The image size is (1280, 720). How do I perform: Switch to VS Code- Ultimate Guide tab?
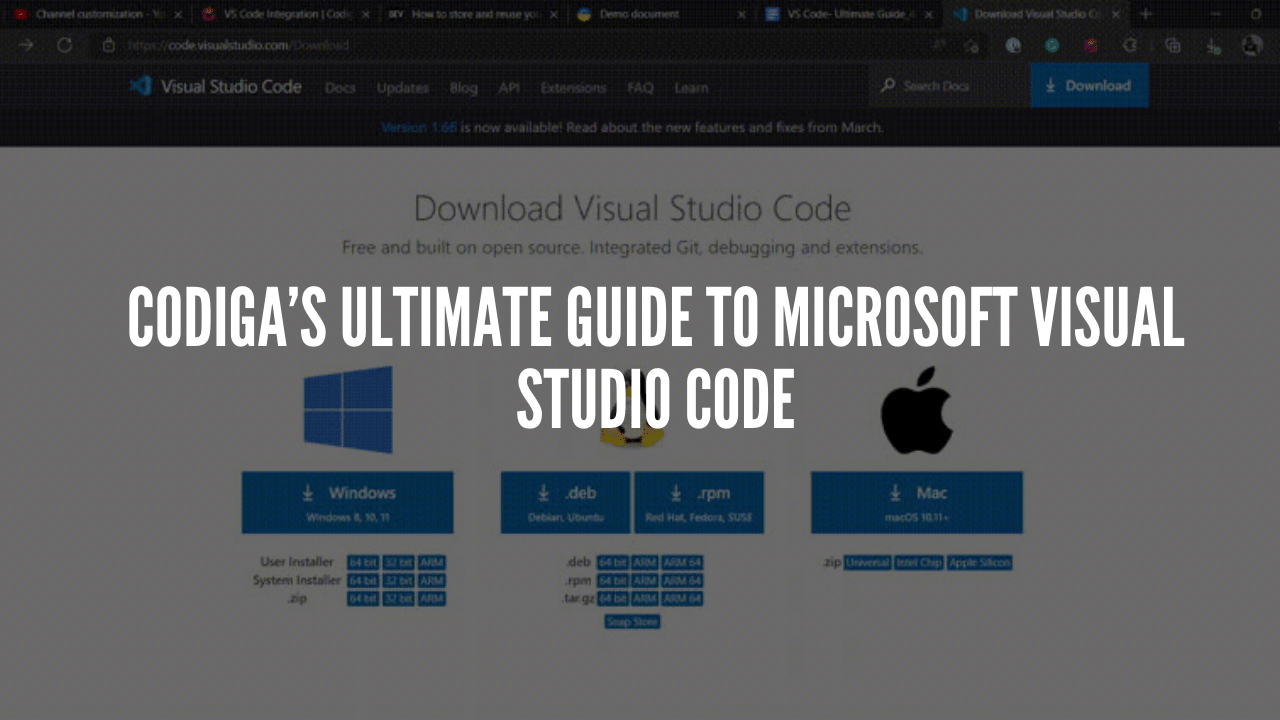[x=848, y=14]
